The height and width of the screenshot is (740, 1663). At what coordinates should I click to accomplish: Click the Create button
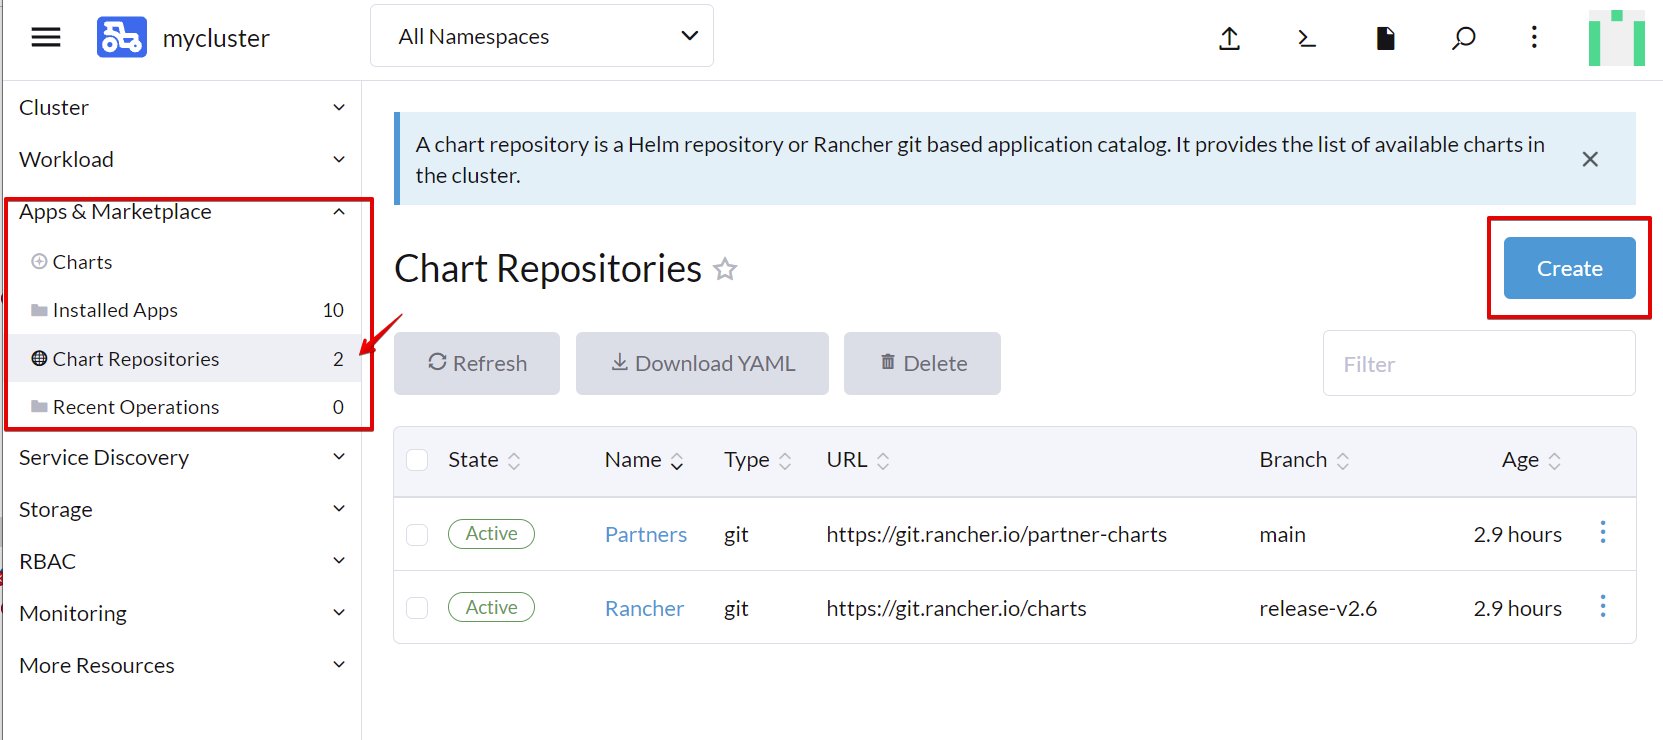pos(1569,268)
